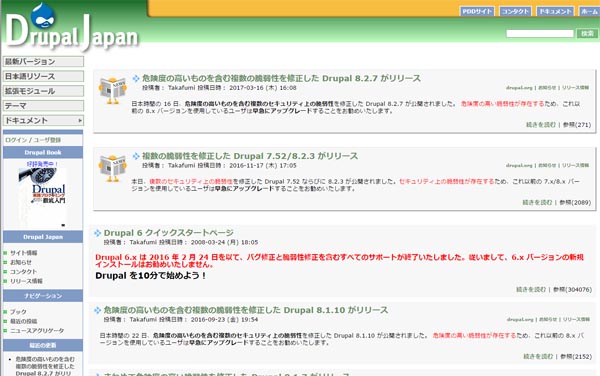Click newspaper icon beside Drupal 8.2.7 article

click(112, 90)
